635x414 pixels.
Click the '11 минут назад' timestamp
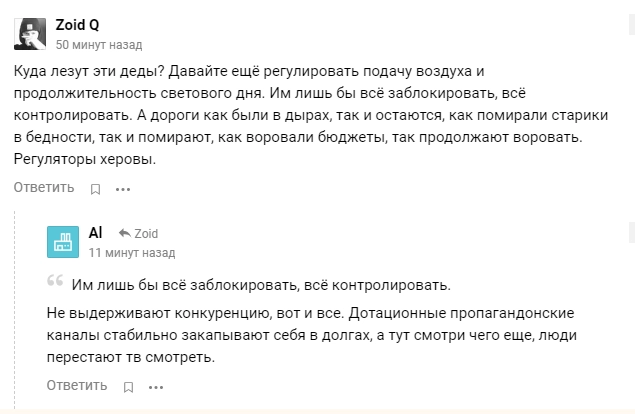click(132, 253)
